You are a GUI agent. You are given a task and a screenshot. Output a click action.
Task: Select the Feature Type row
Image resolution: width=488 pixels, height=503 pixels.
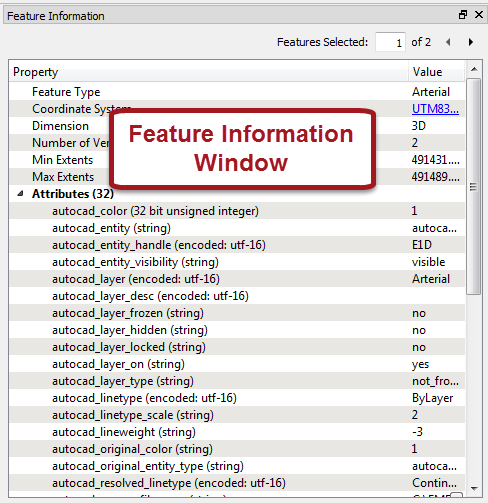click(x=237, y=92)
